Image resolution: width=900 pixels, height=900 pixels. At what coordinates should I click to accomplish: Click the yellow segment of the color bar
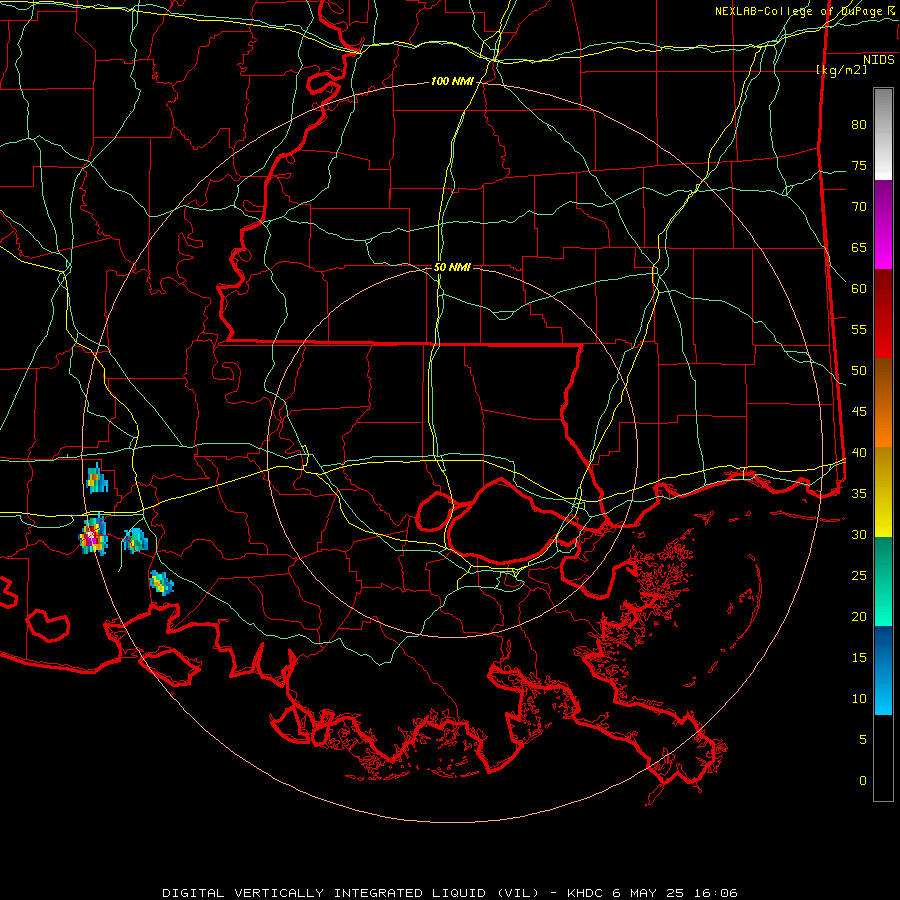(883, 492)
